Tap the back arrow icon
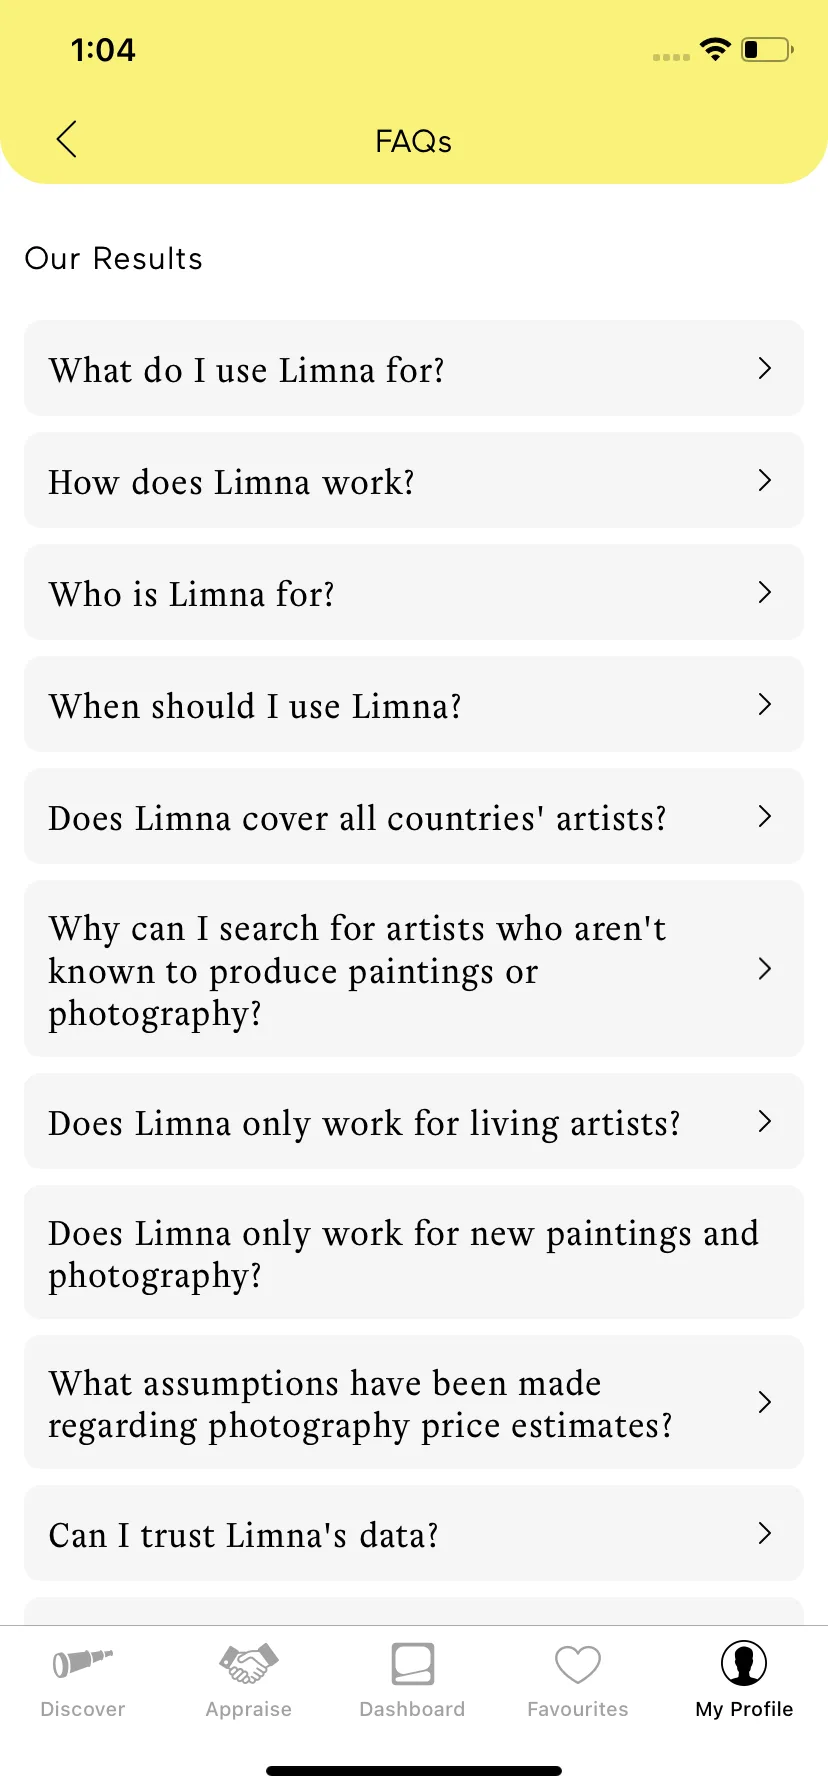Viewport: 828px width, 1792px height. pyautogui.click(x=67, y=140)
